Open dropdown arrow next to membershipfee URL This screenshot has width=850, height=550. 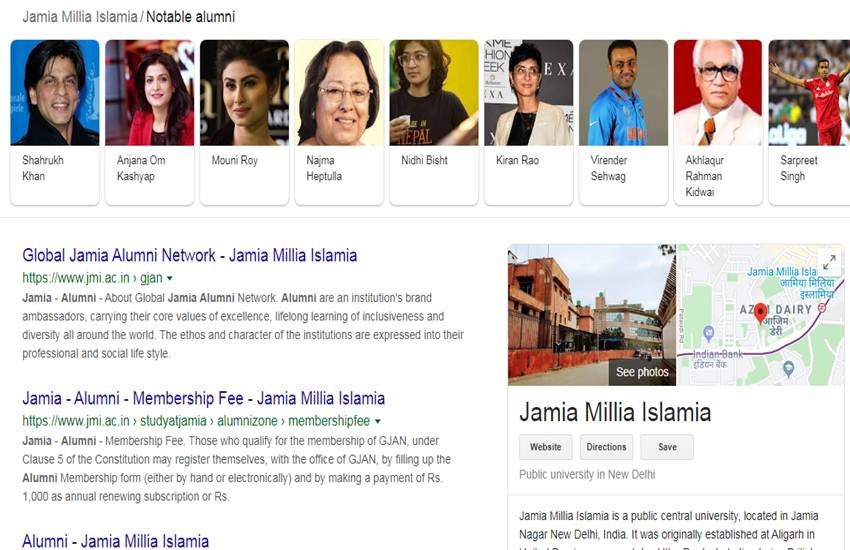[x=378, y=421]
